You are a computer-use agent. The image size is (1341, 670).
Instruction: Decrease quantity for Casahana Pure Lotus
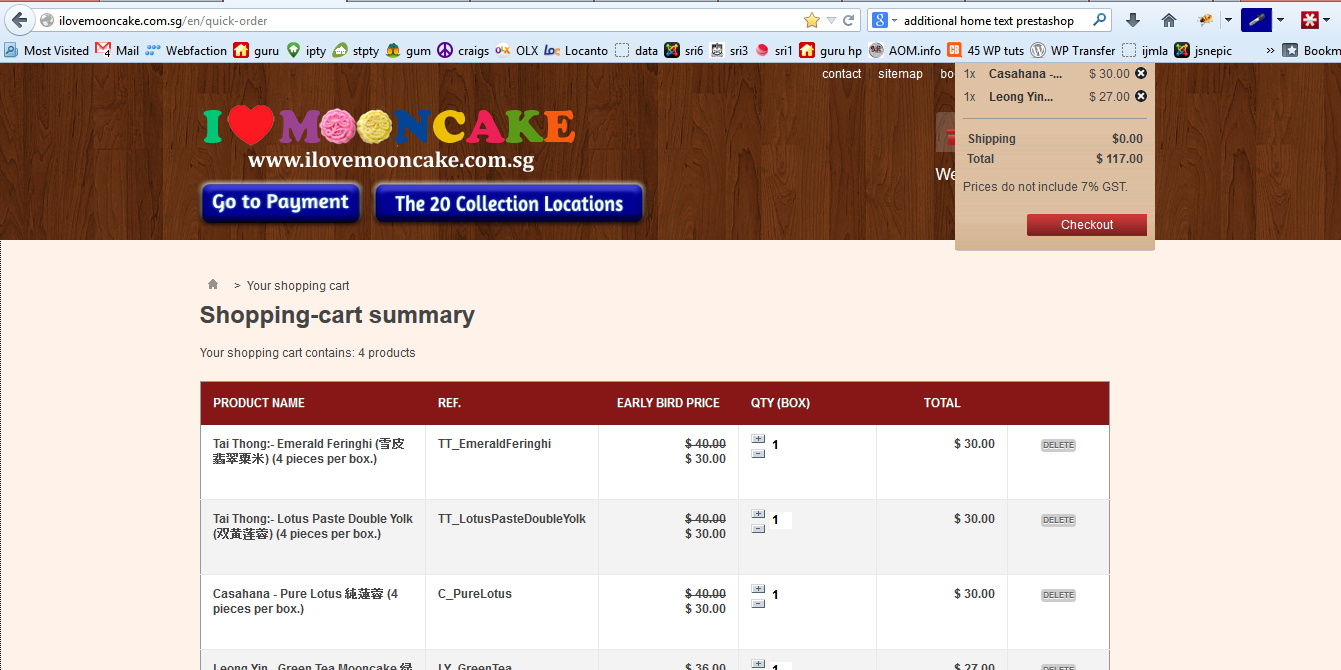point(758,603)
